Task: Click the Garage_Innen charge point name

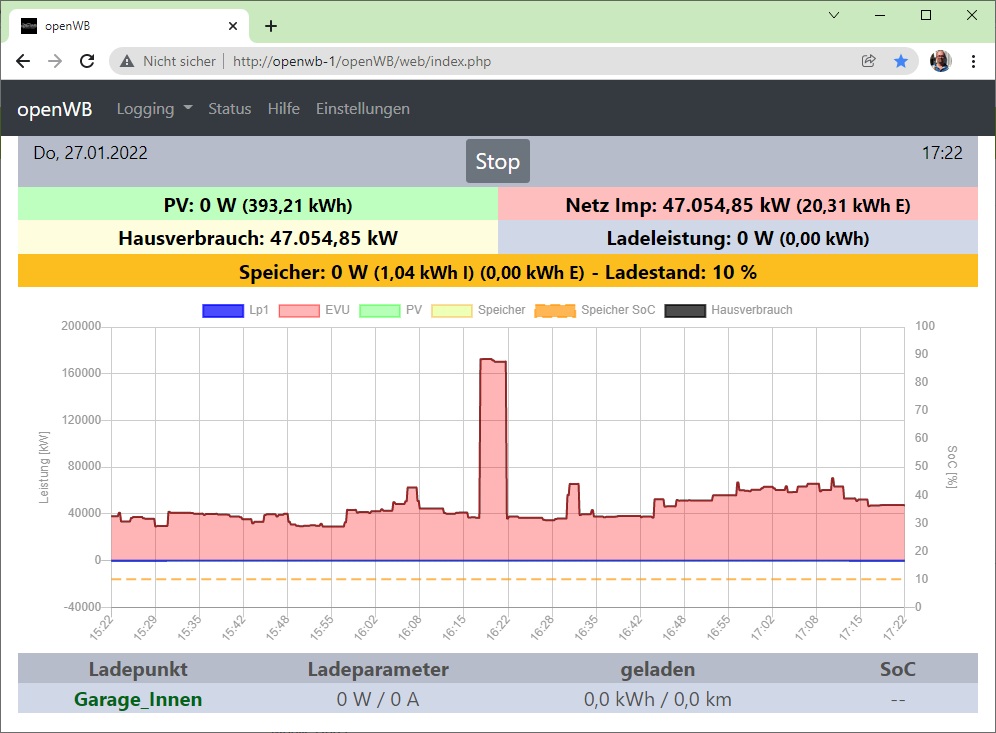Action: (x=138, y=699)
